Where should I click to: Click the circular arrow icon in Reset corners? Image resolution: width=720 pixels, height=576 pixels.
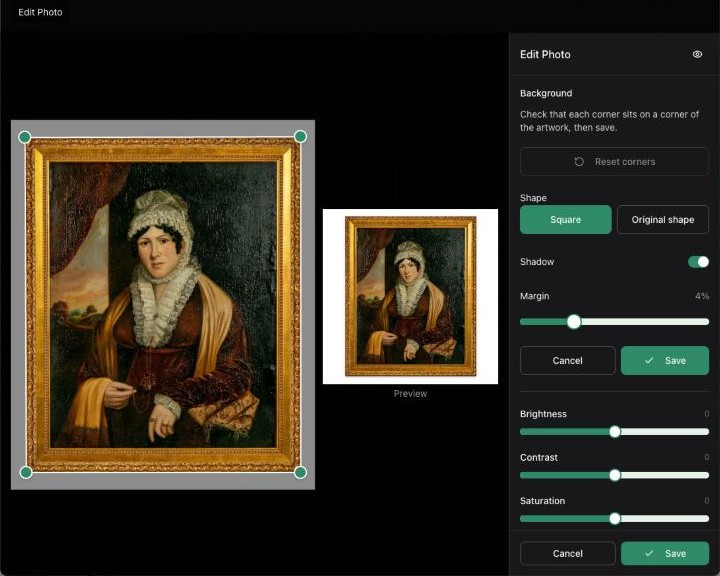click(x=579, y=162)
